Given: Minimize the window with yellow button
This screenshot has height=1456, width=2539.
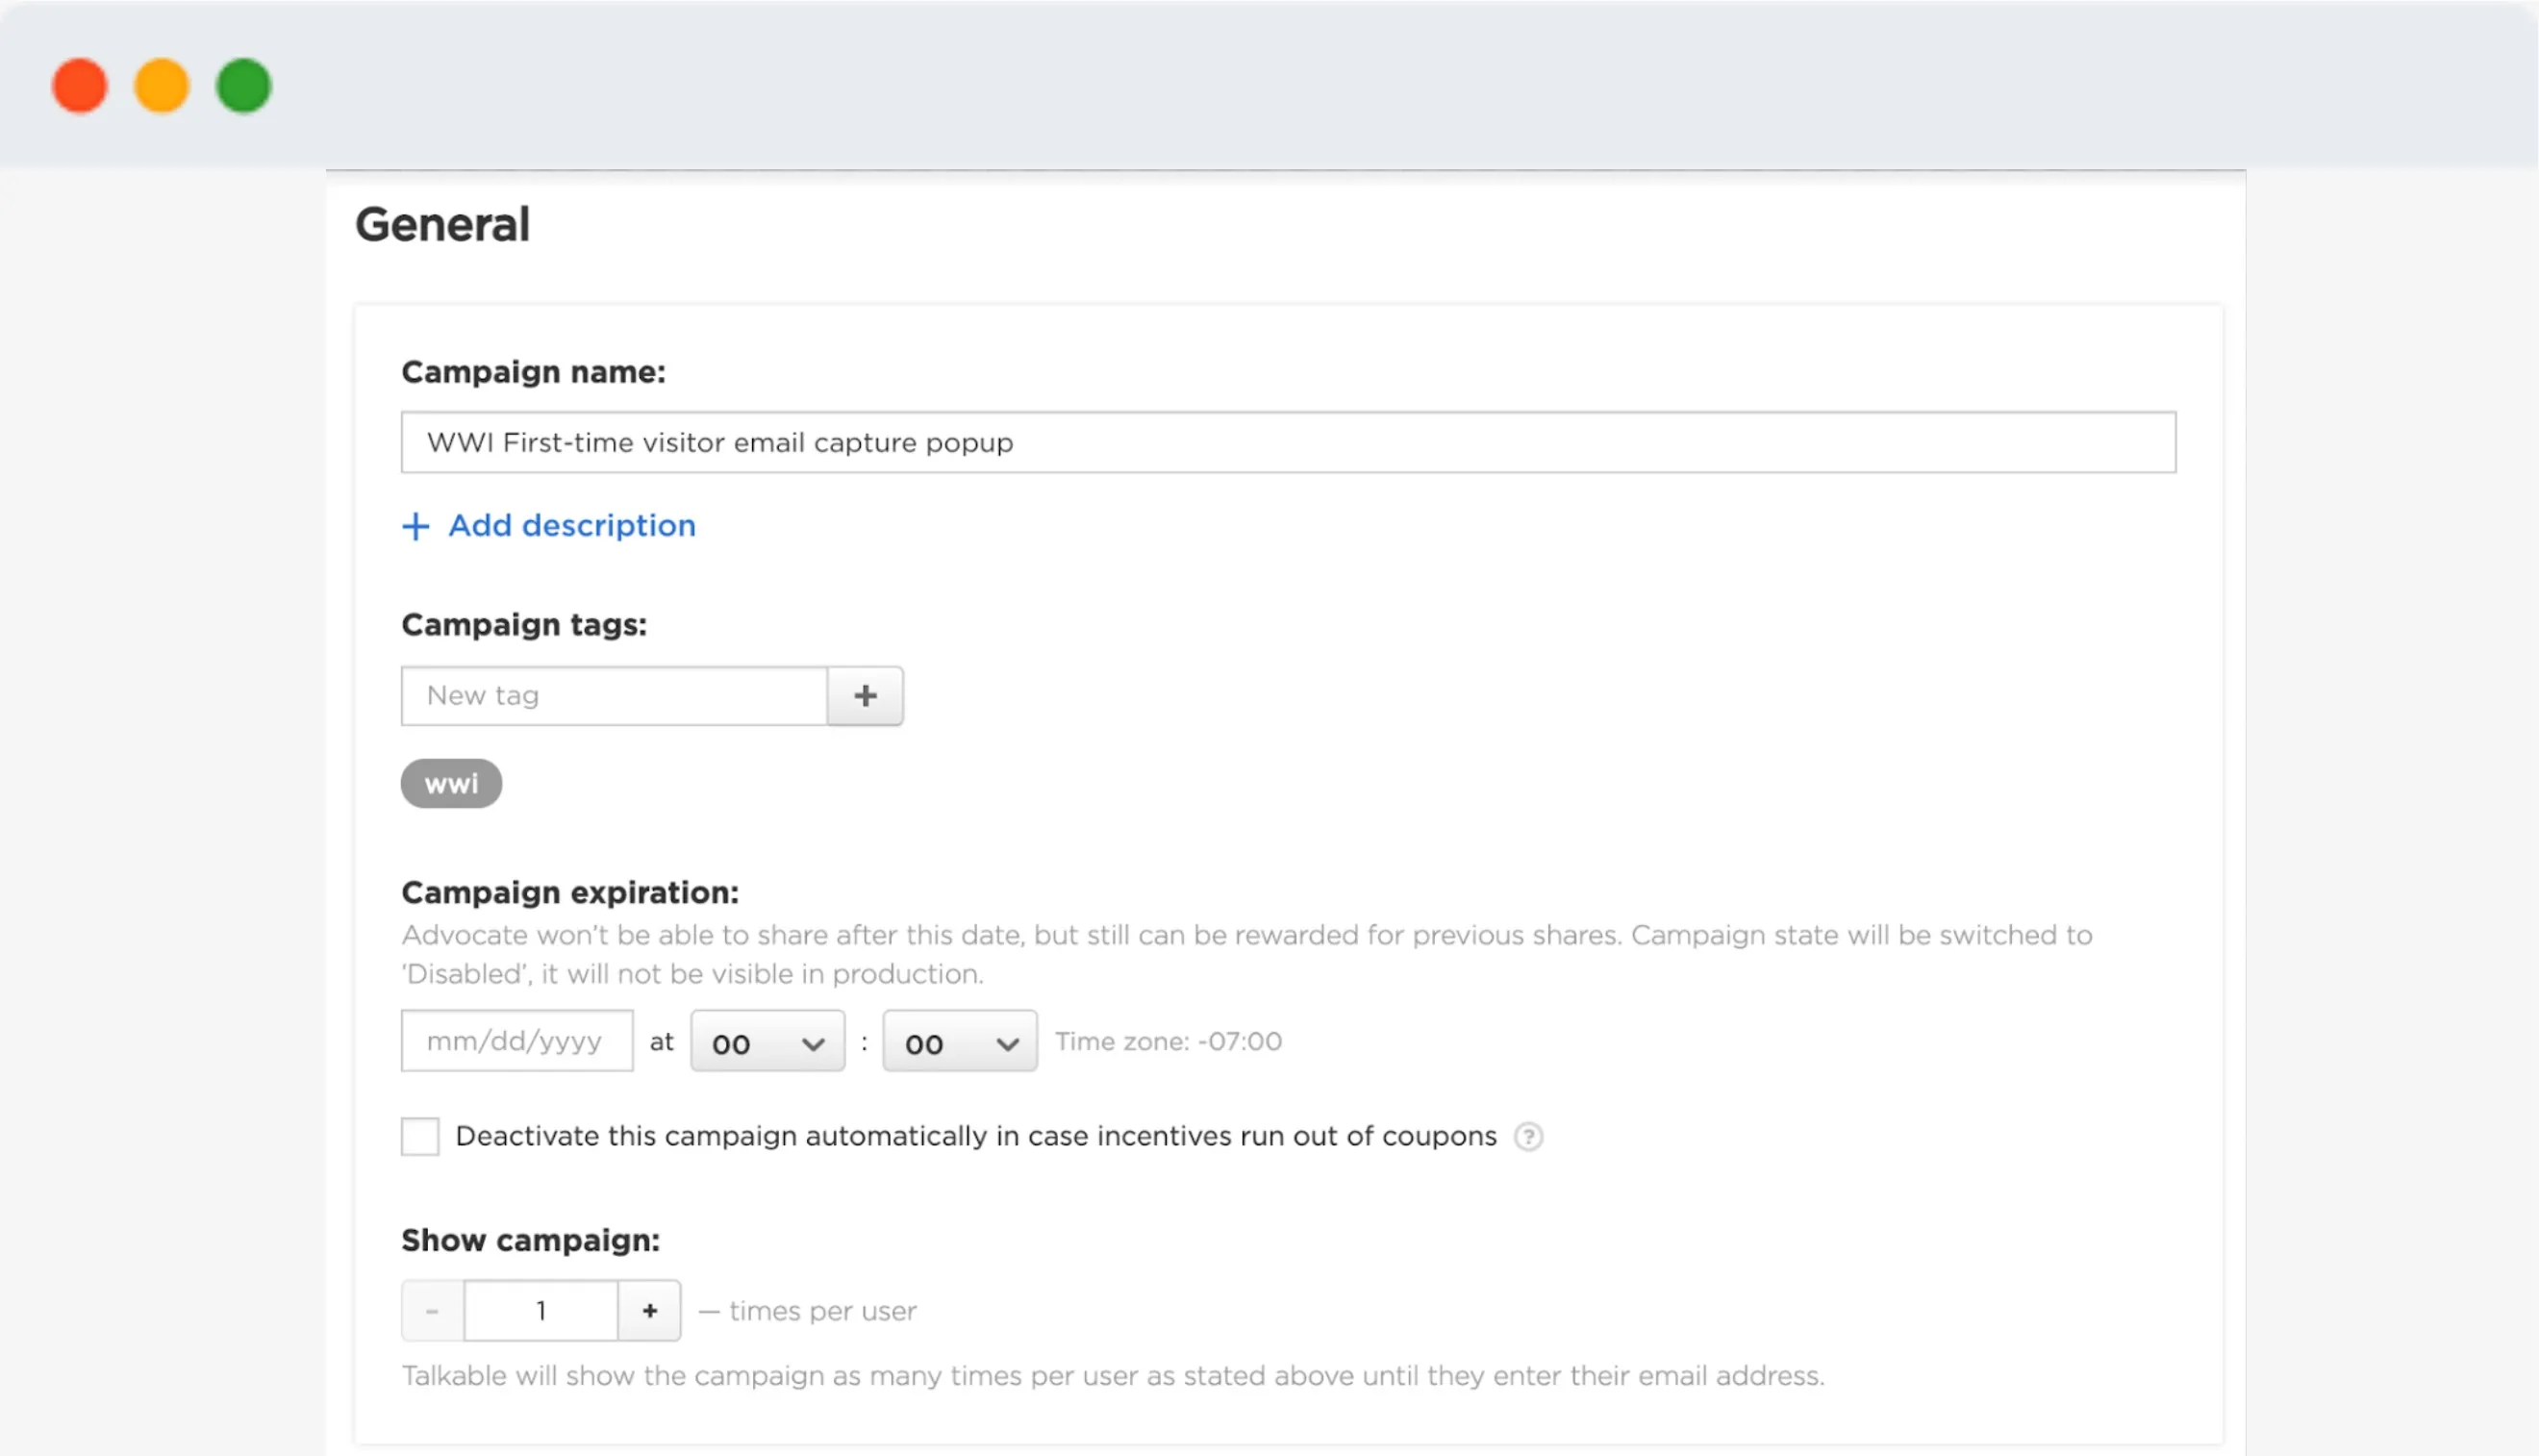Looking at the screenshot, I should [x=162, y=86].
